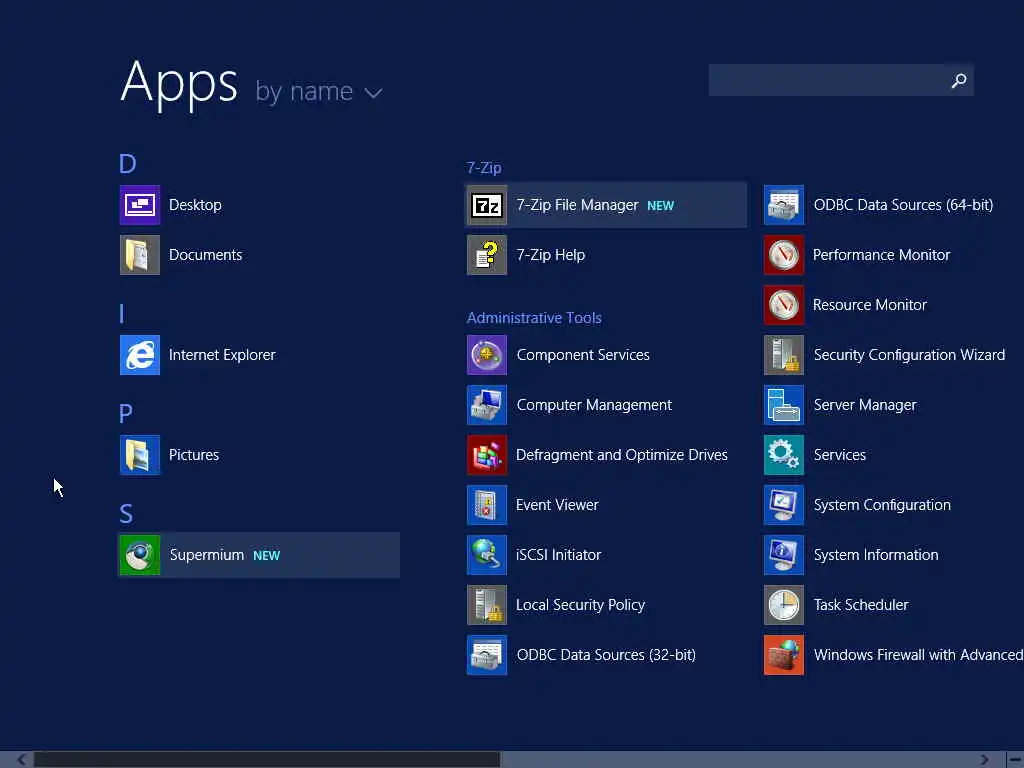This screenshot has width=1024, height=768.
Task: Click the 'Supermium' label text
Action: pyautogui.click(x=207, y=555)
